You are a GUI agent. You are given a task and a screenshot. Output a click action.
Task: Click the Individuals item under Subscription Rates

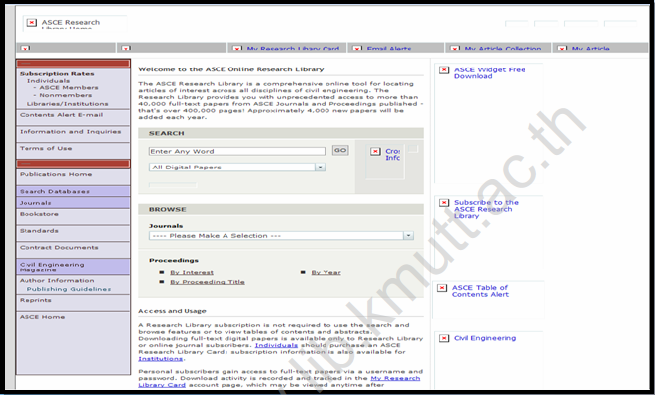(48, 81)
